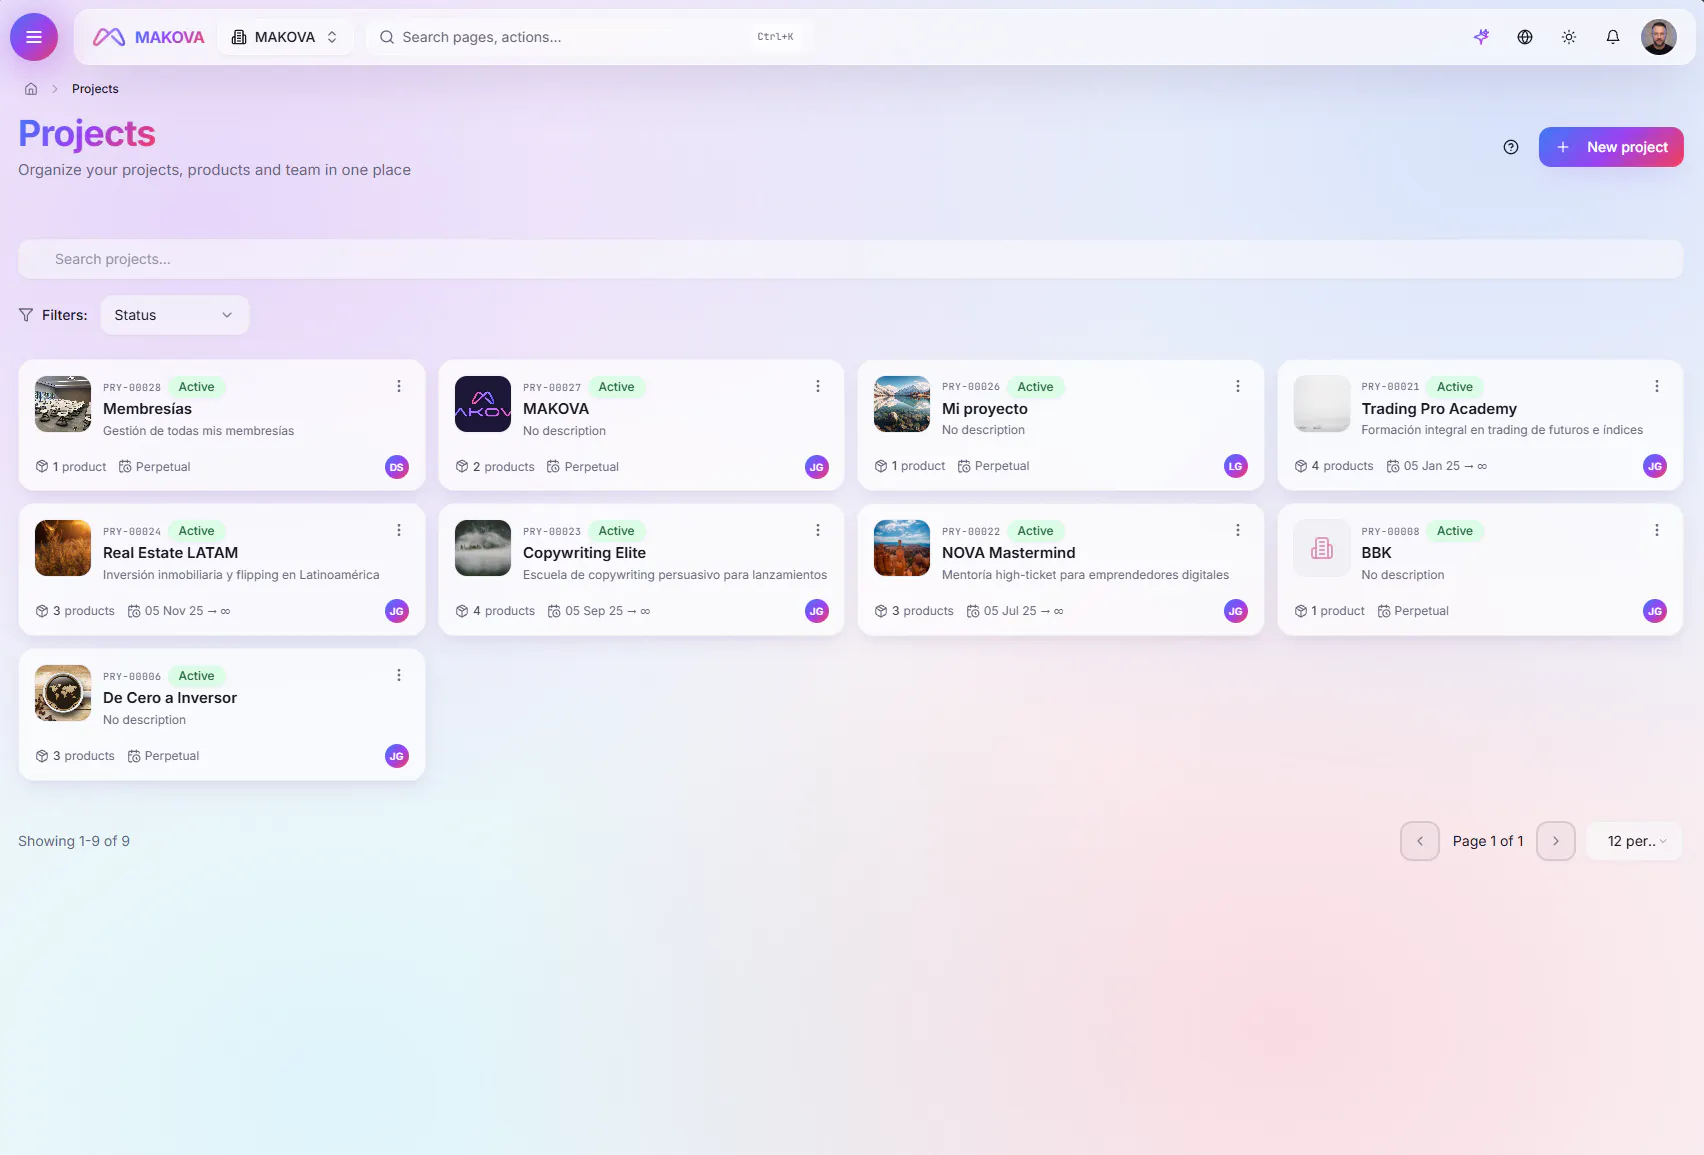Open Trading Pro Academy project title
Viewport: 1704px width, 1155px height.
pos(1439,409)
